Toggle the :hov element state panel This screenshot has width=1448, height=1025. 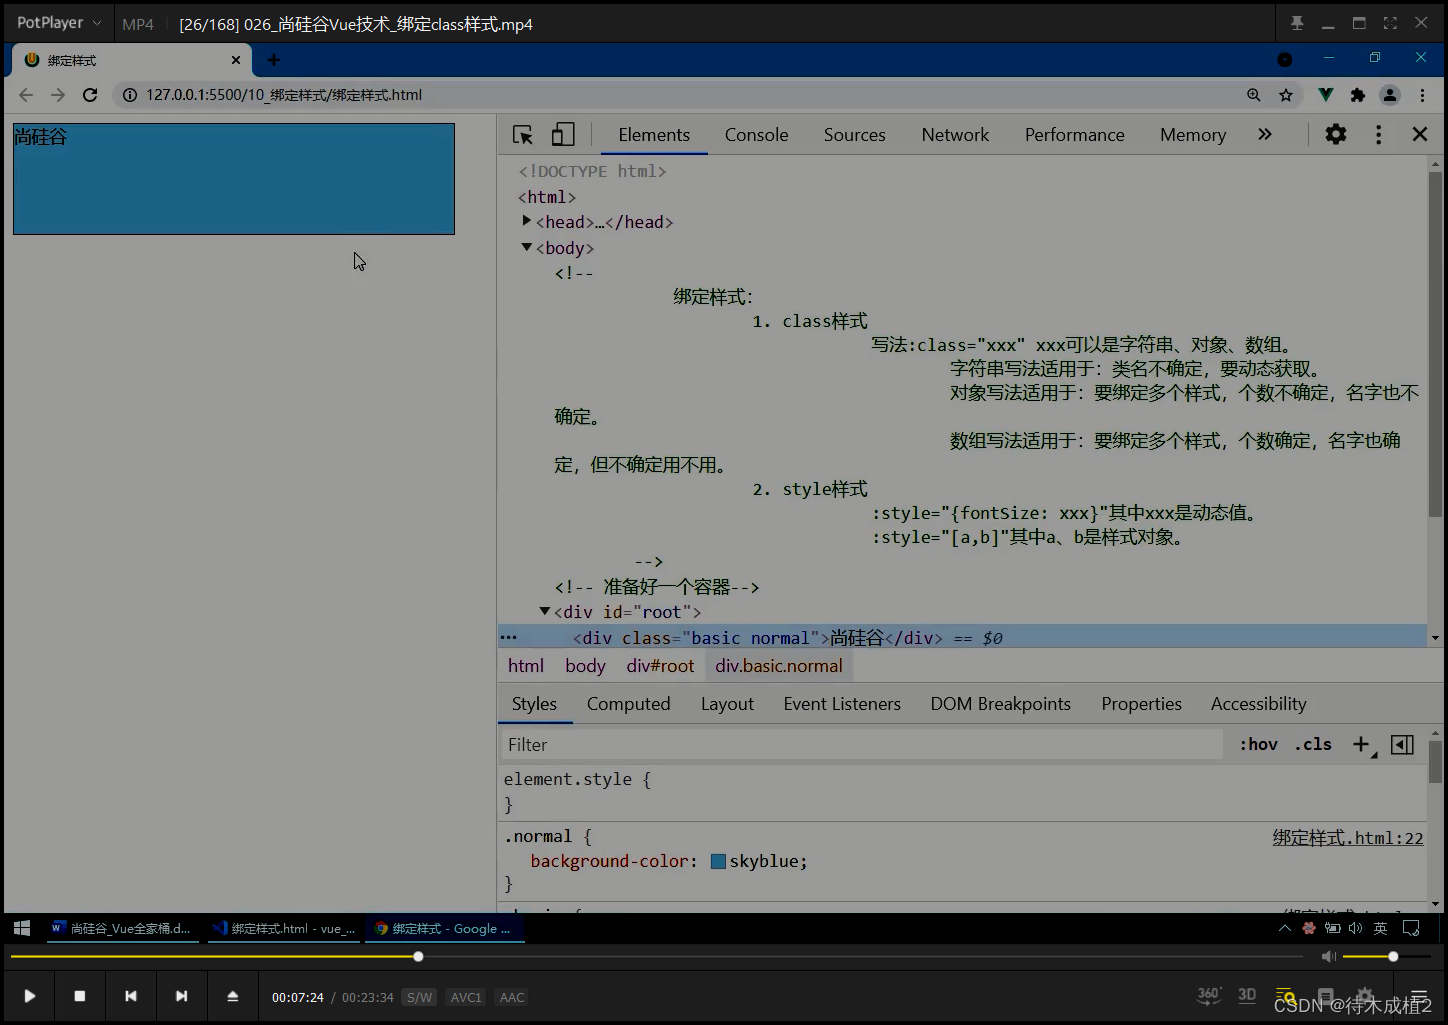(x=1258, y=744)
